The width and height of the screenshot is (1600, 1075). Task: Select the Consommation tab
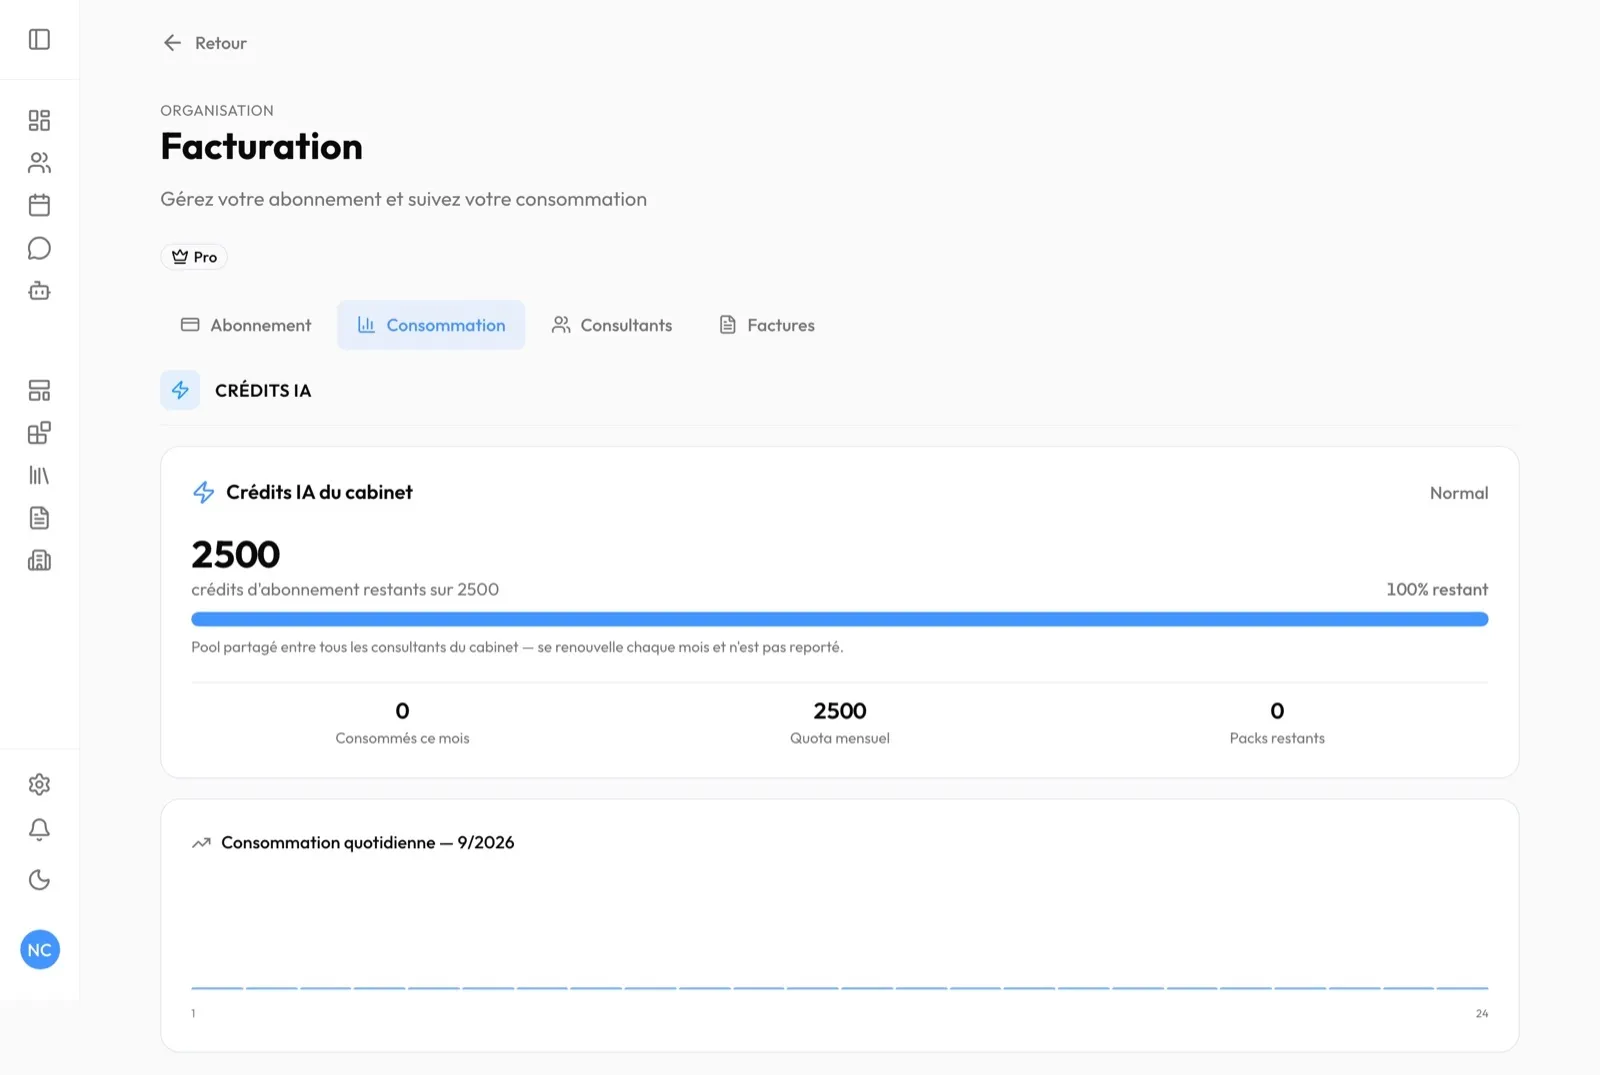[431, 325]
